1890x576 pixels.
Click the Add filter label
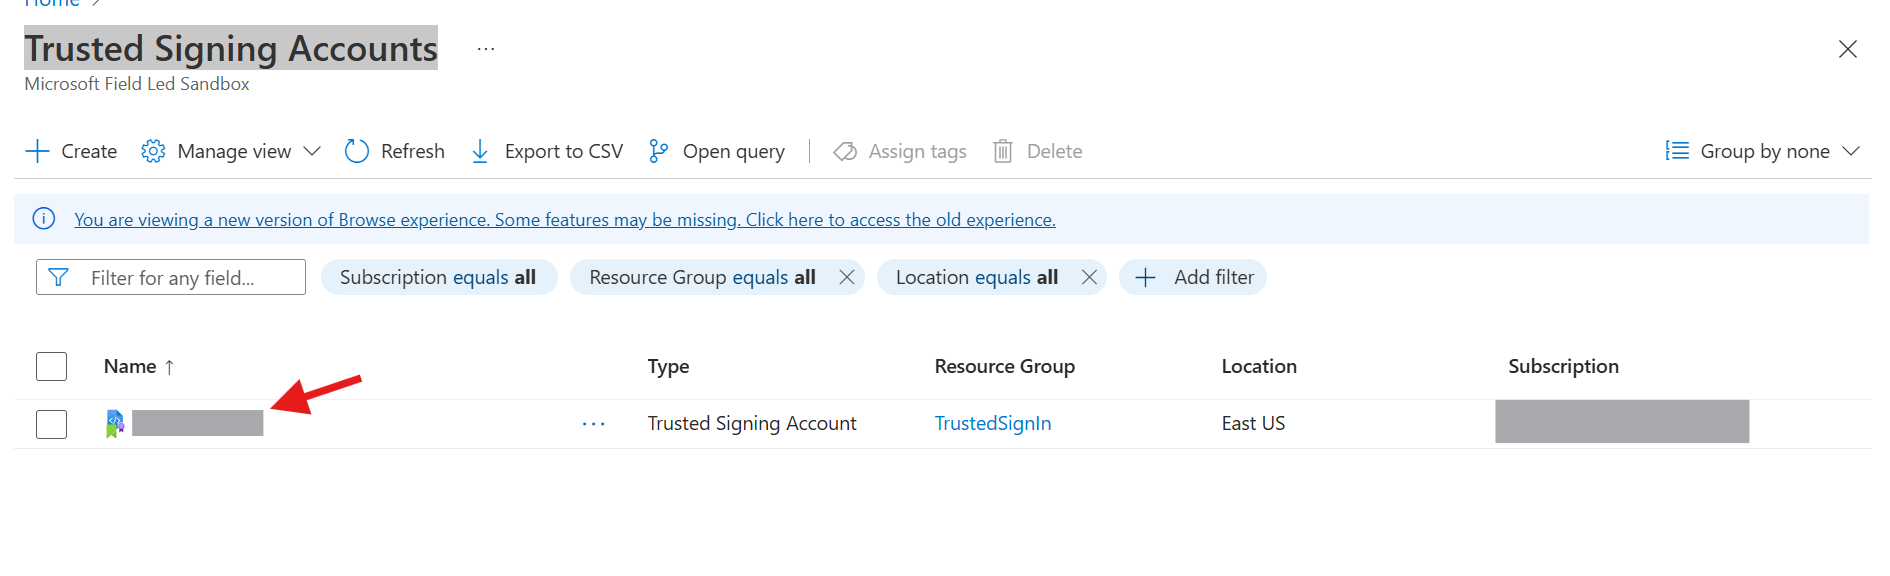pyautogui.click(x=1214, y=277)
